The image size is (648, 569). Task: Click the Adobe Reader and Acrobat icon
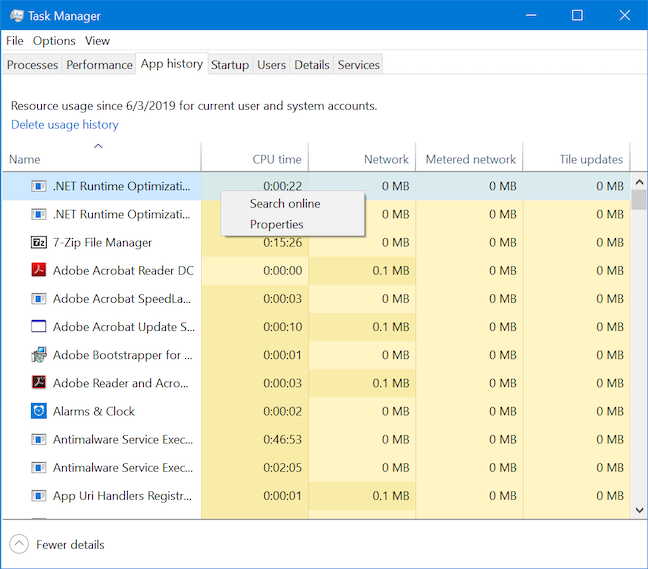(x=38, y=383)
